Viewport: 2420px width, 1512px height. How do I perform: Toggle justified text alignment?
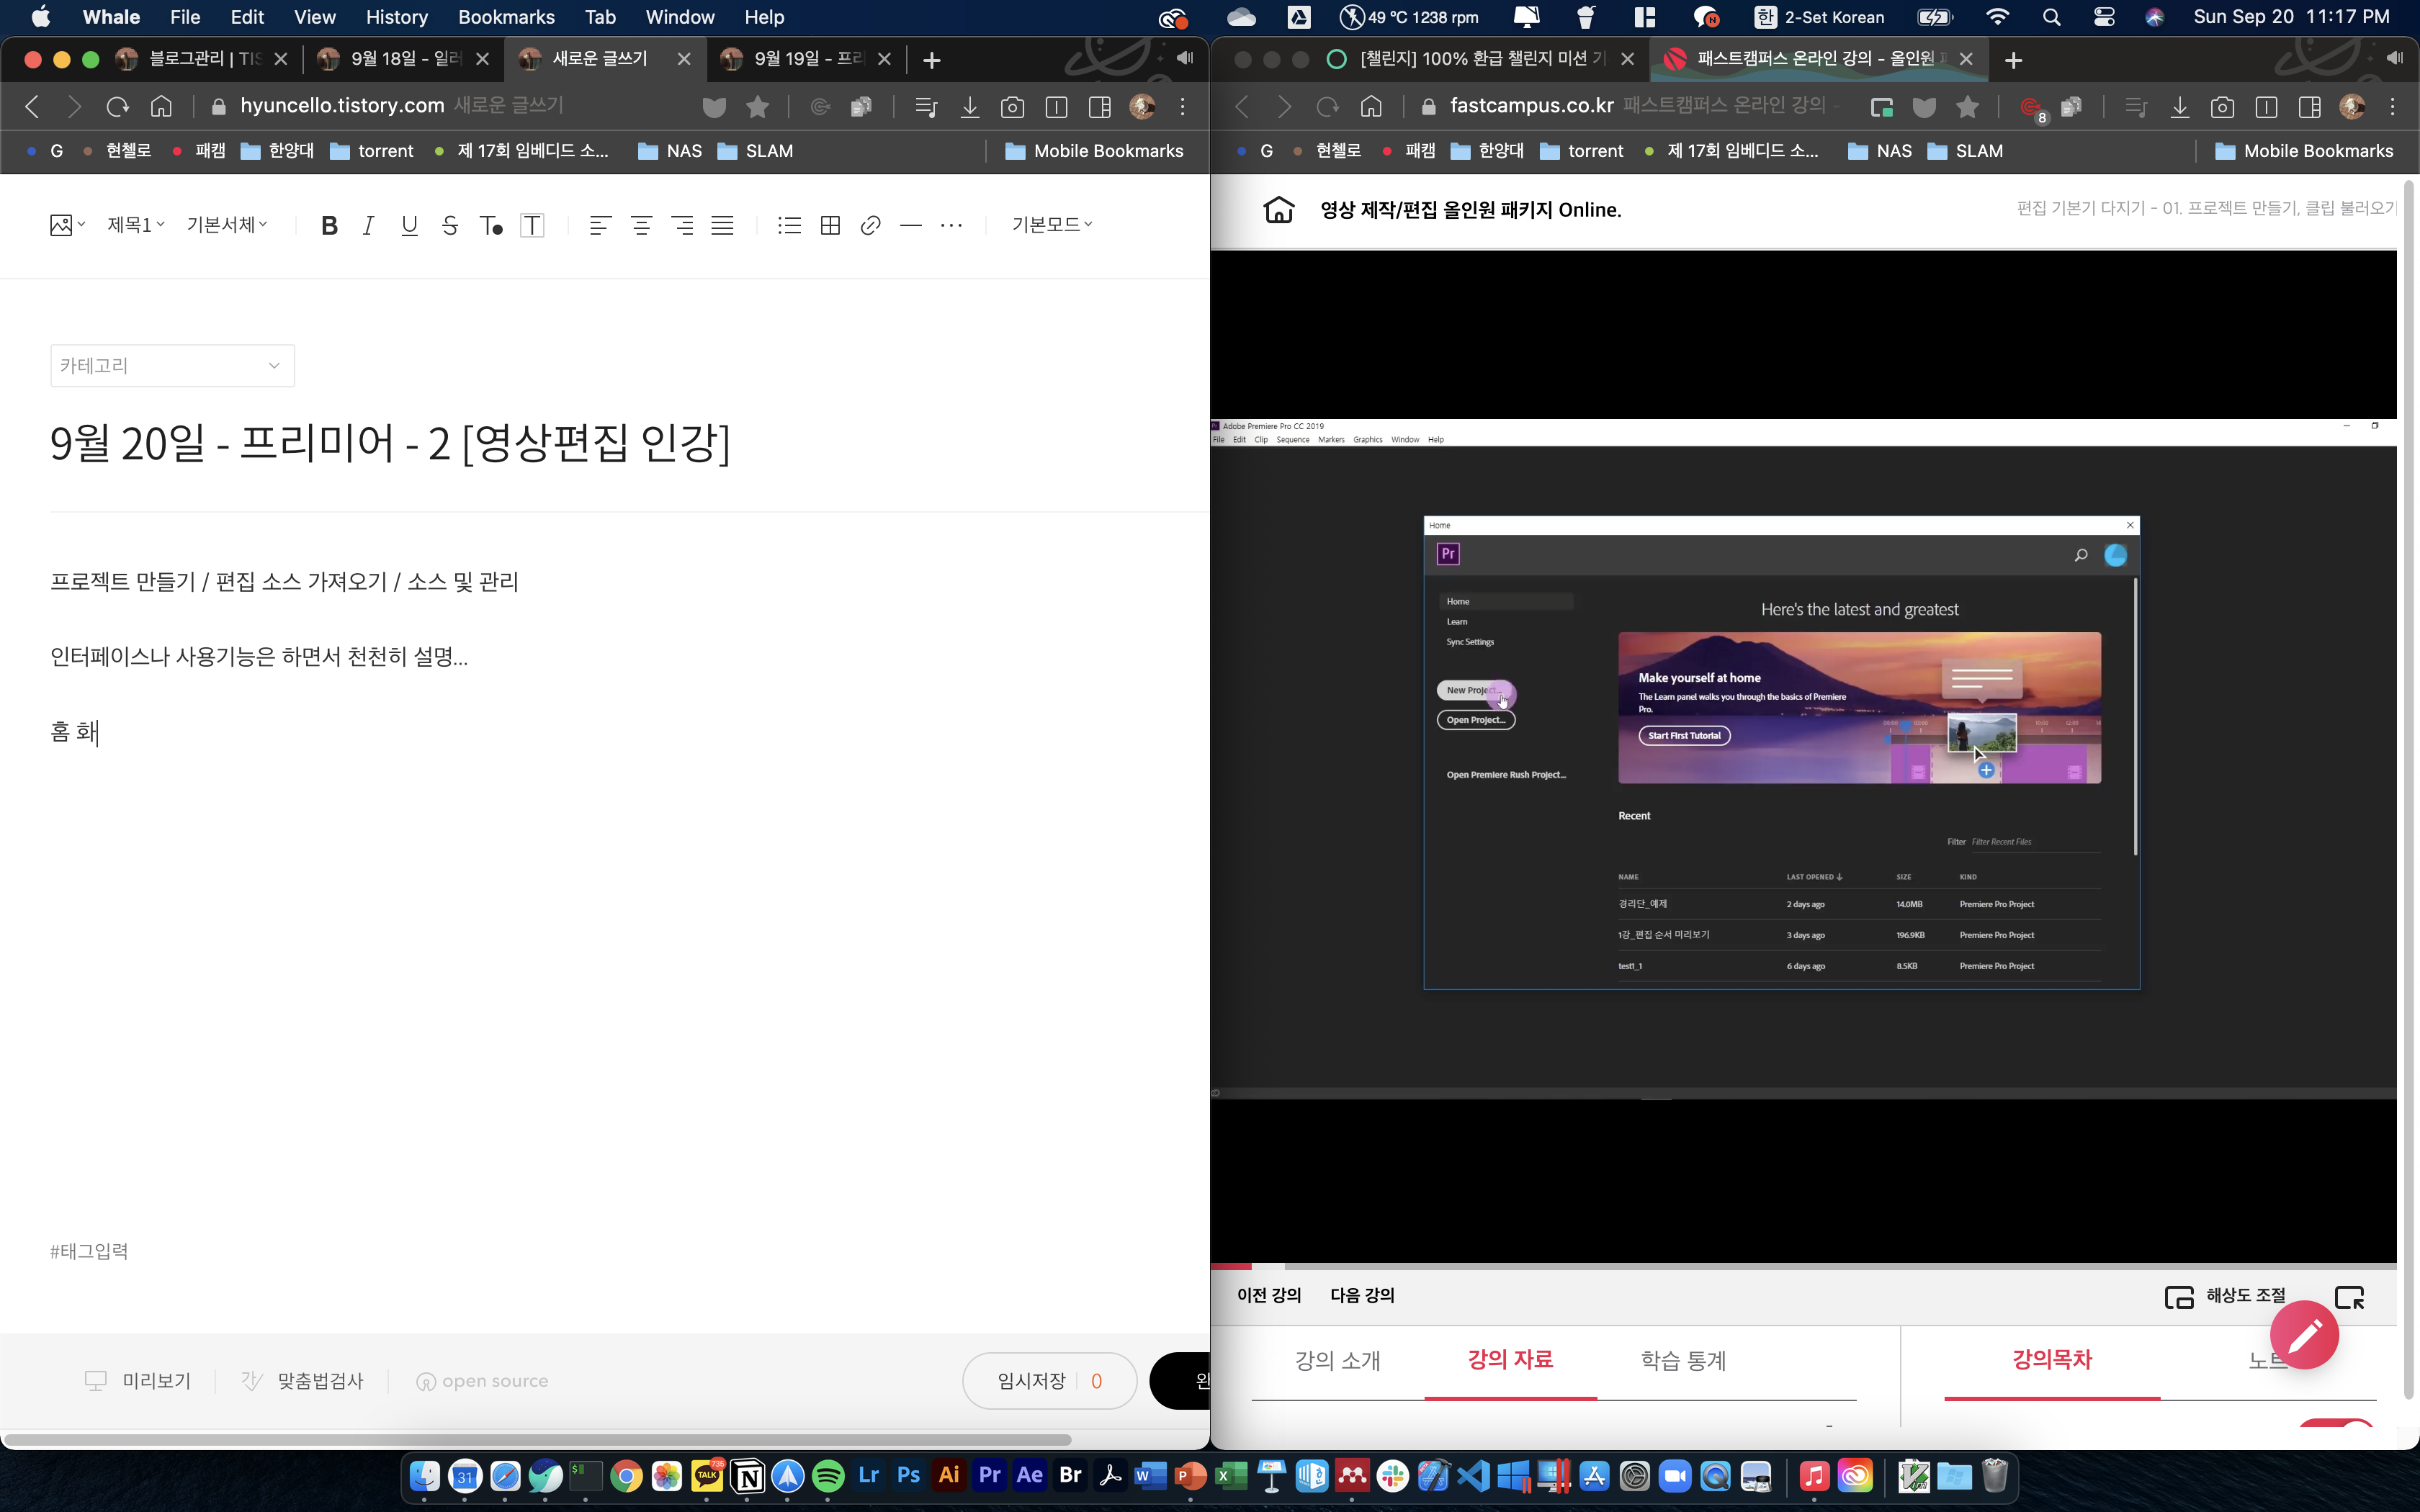(722, 225)
